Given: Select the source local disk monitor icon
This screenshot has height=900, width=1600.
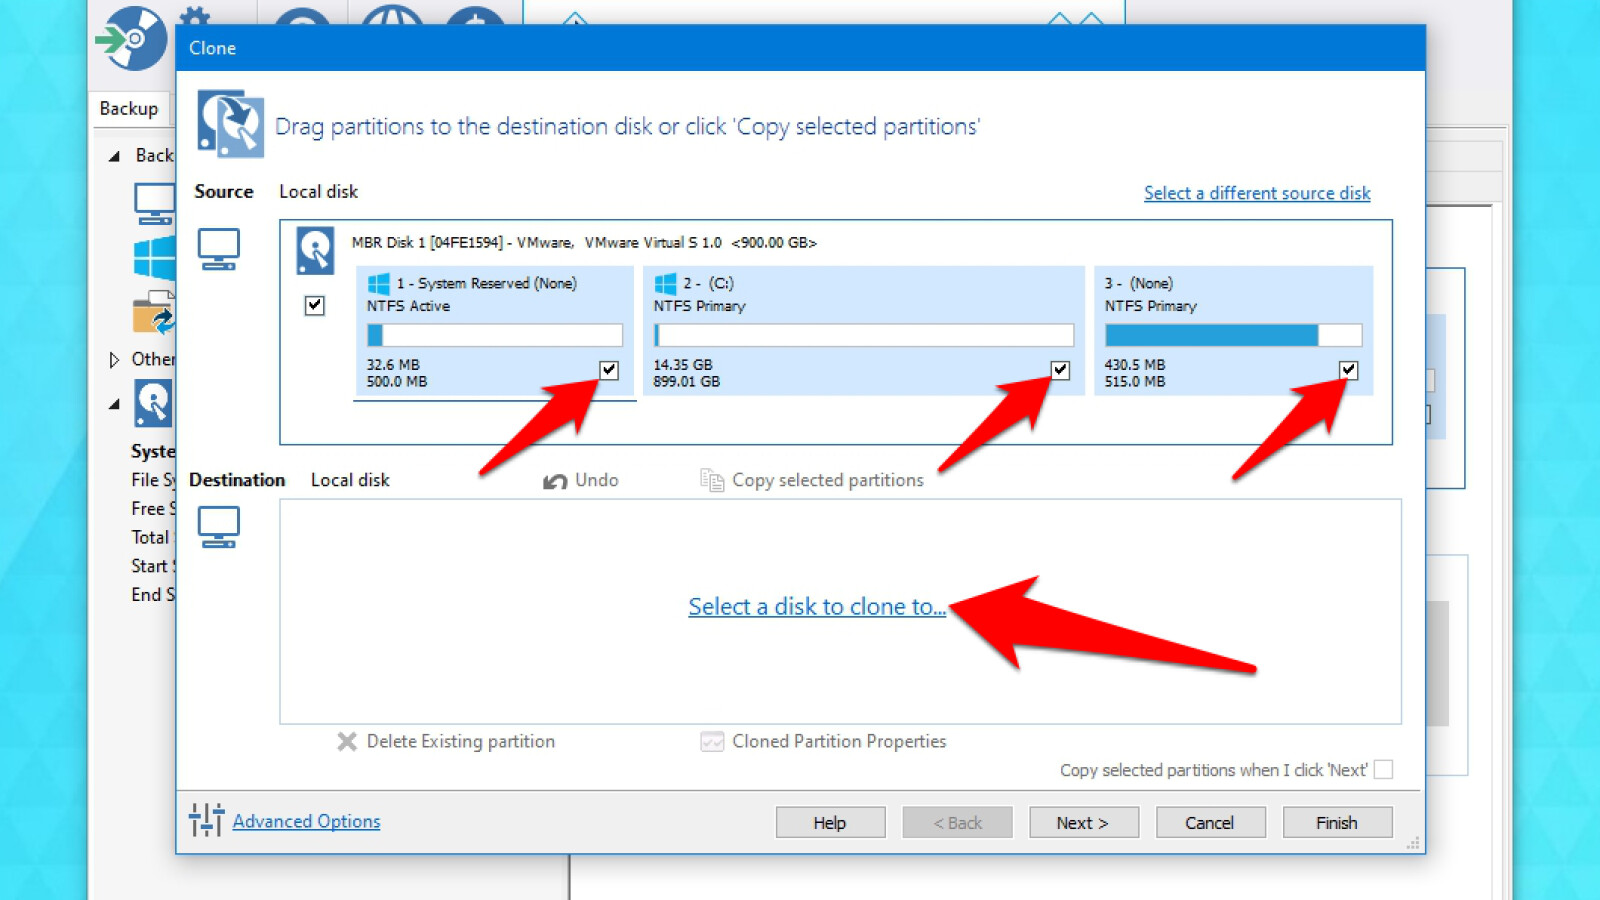Looking at the screenshot, I should click(218, 249).
